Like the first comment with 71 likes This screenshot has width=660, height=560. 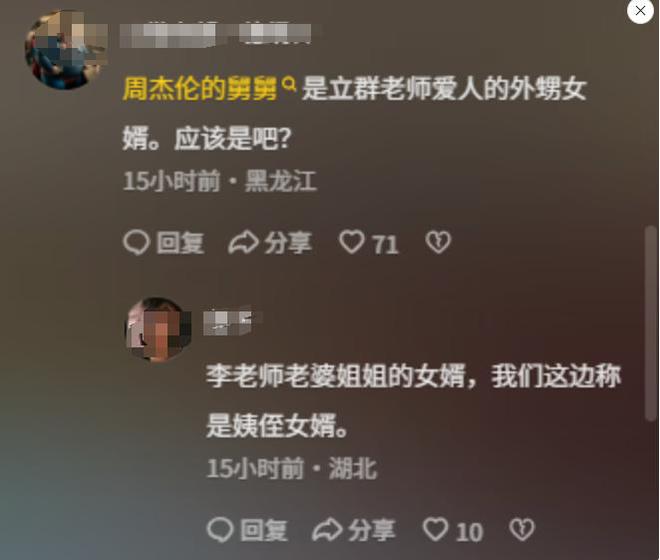click(351, 242)
